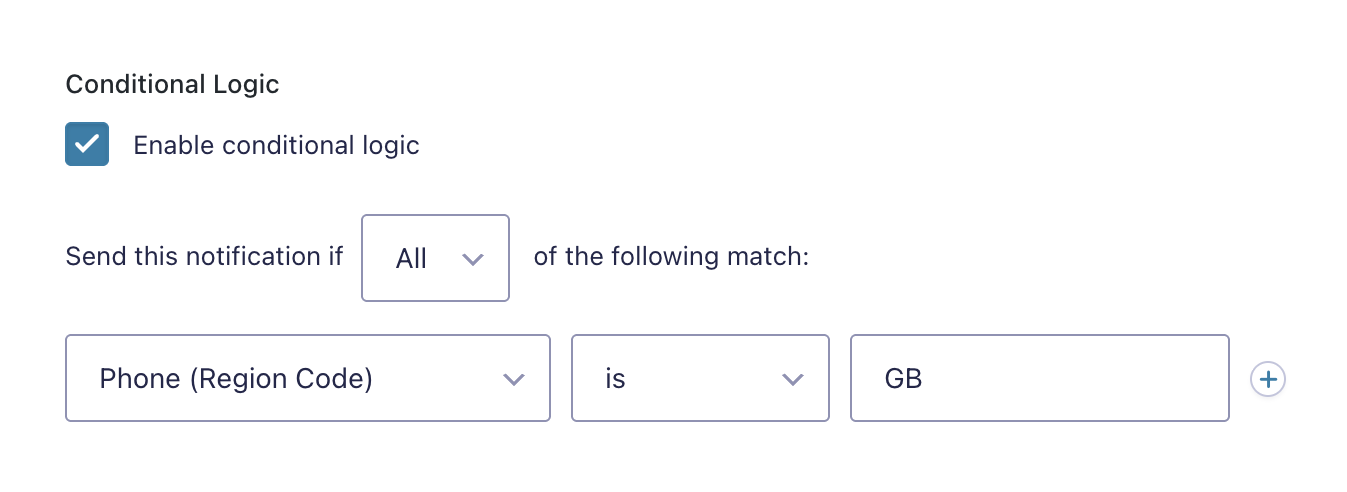Click the chevron arrow in the All selector
This screenshot has height=492, width=1347.
coord(473,259)
